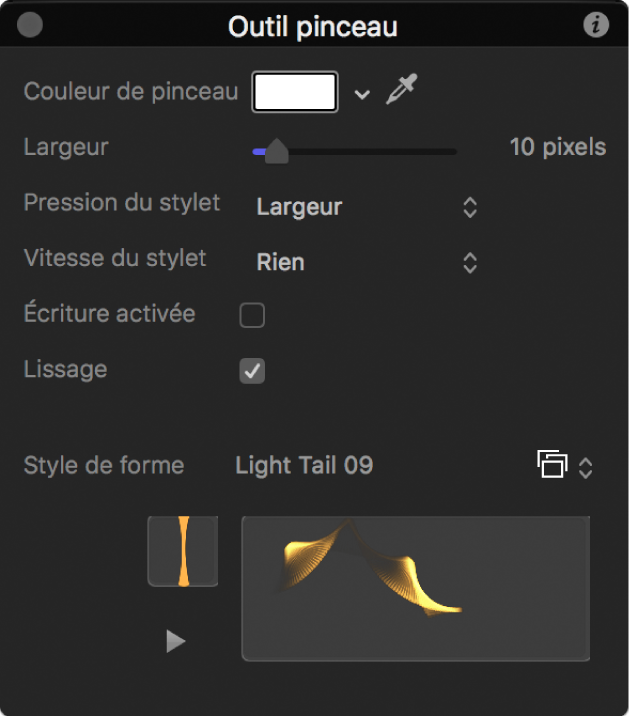630x716 pixels.
Task: Click the Largeur slider handle
Action: [276, 151]
